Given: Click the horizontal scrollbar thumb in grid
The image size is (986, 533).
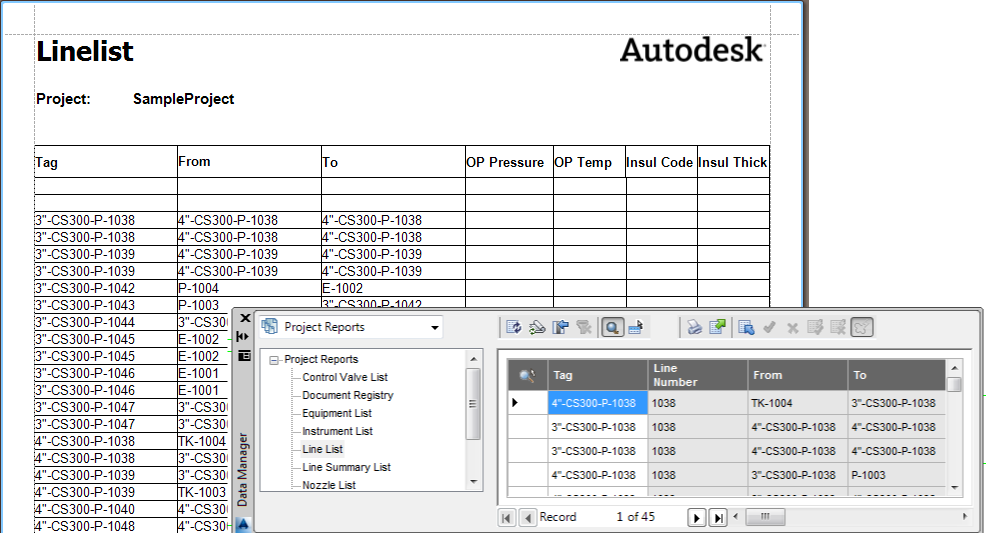Looking at the screenshot, I should [765, 517].
